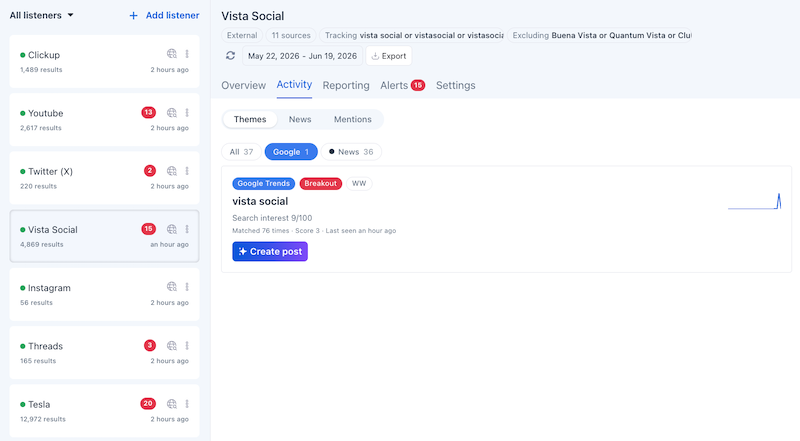
Task: Click the 'vista social' theme title
Action: tap(260, 201)
